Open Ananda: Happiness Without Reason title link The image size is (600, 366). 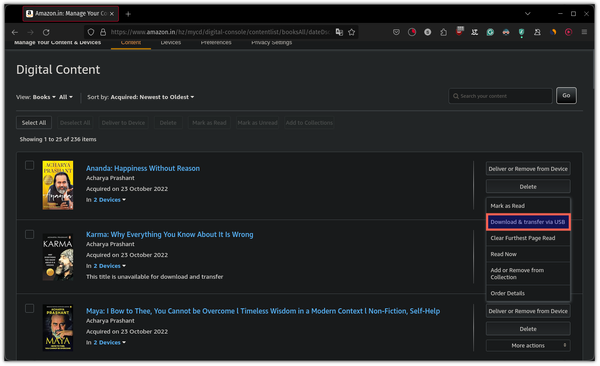click(x=143, y=168)
